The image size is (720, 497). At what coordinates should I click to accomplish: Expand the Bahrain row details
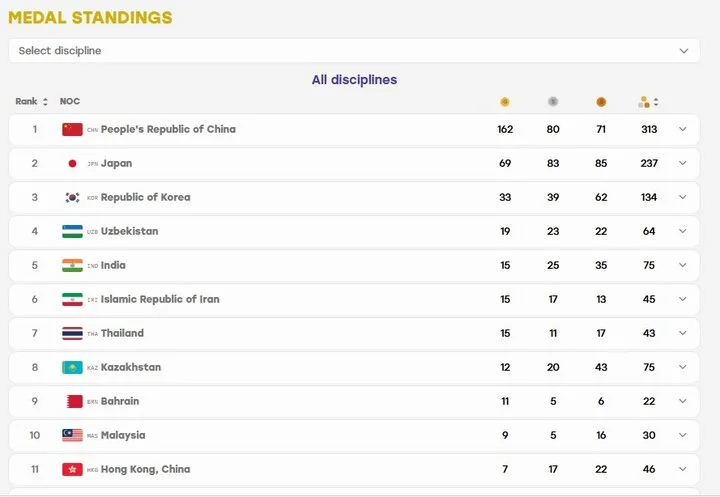(683, 401)
